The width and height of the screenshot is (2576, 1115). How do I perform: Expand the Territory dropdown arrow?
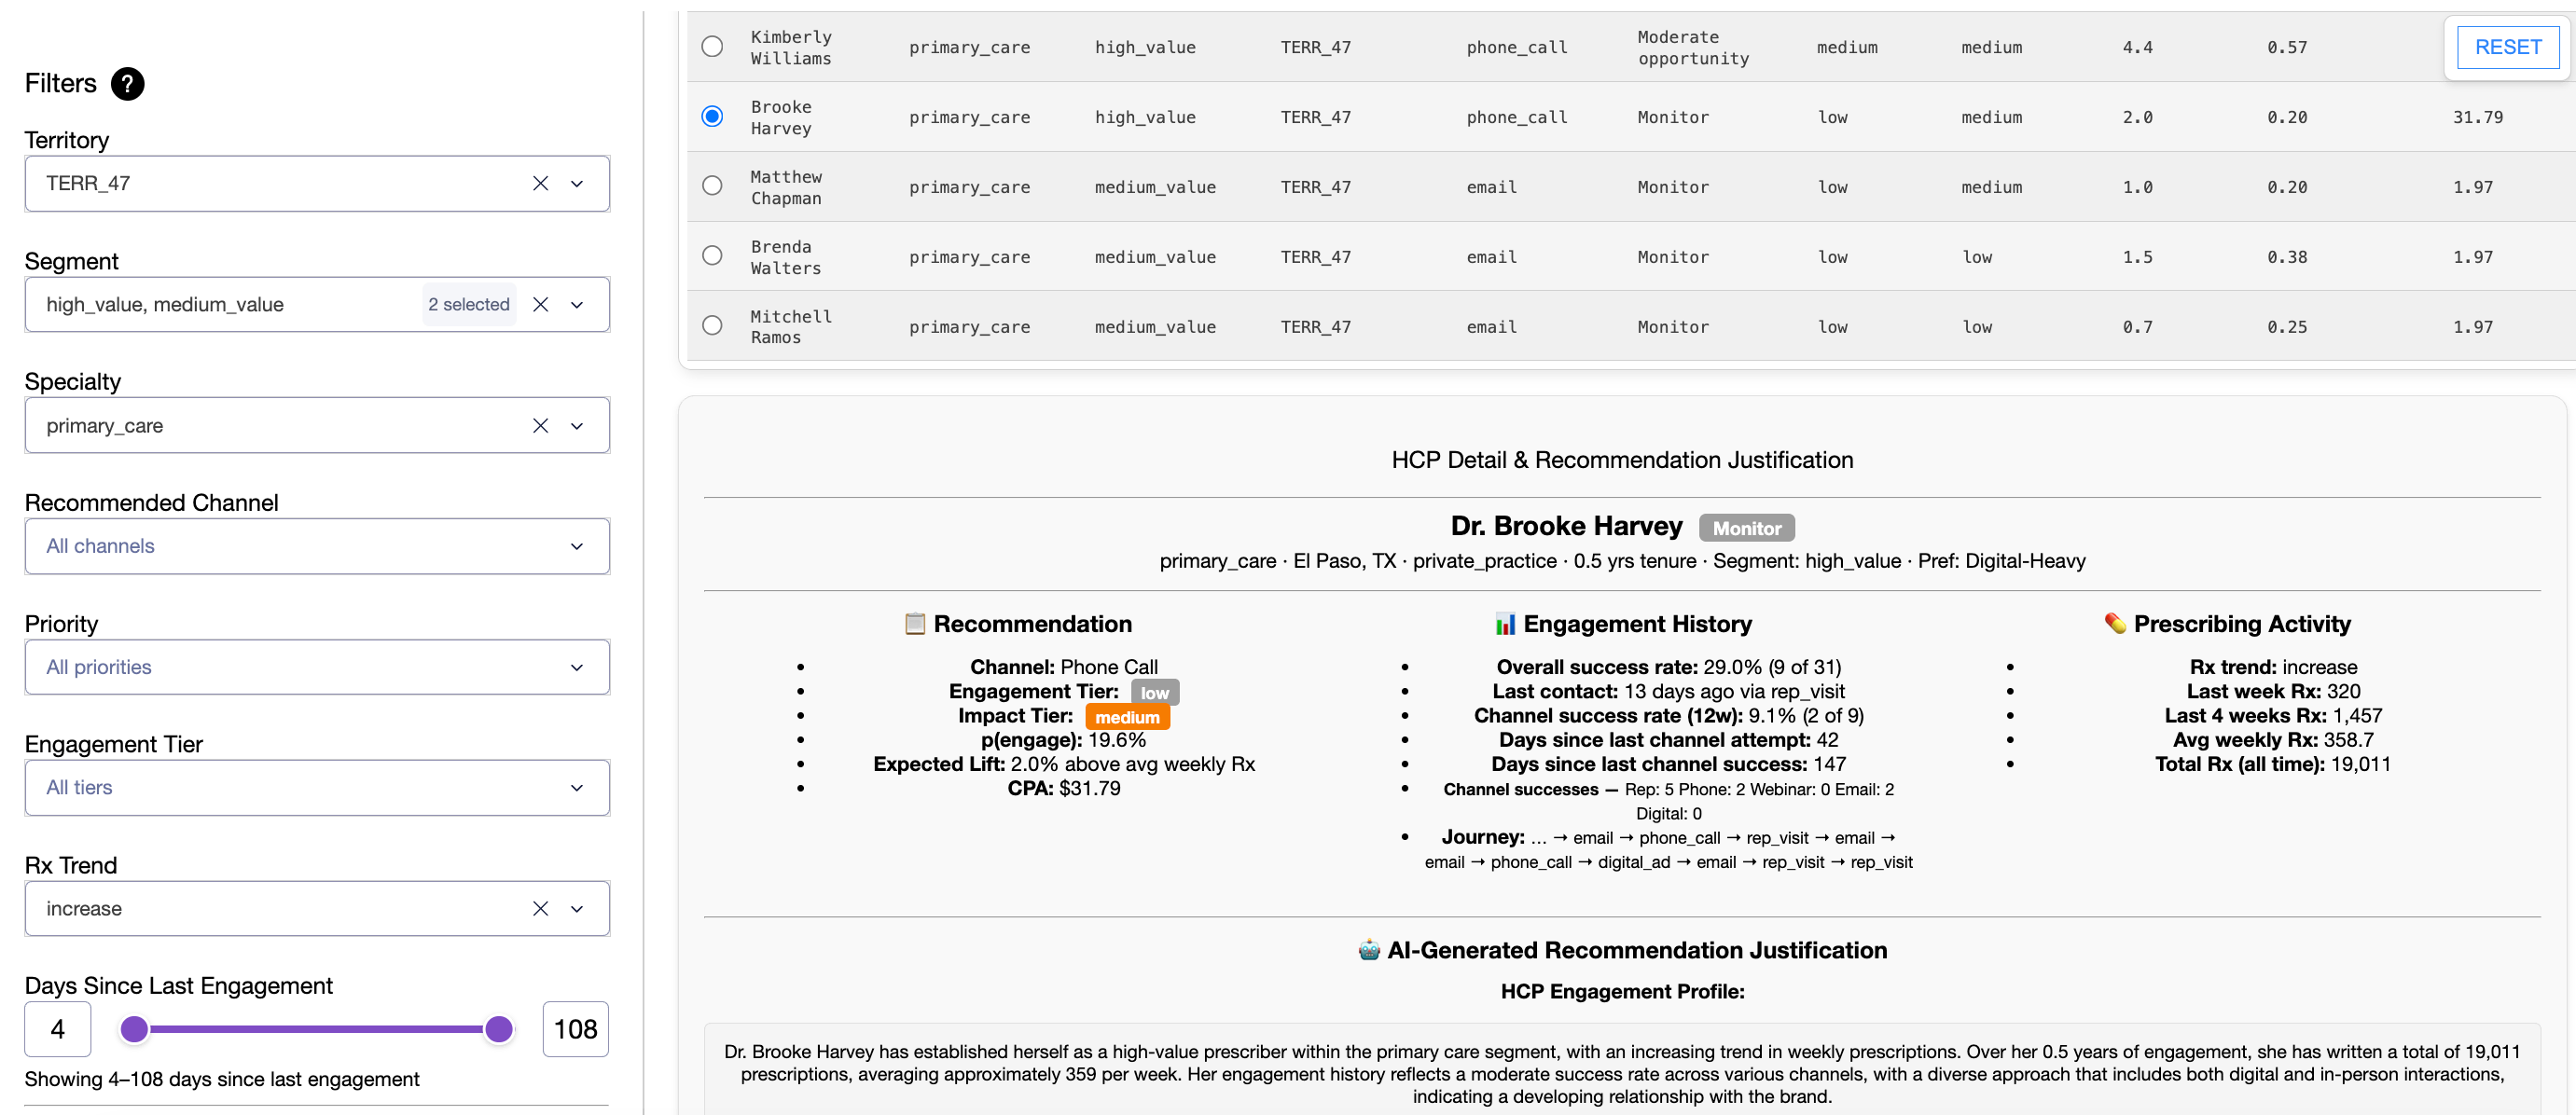coord(577,183)
